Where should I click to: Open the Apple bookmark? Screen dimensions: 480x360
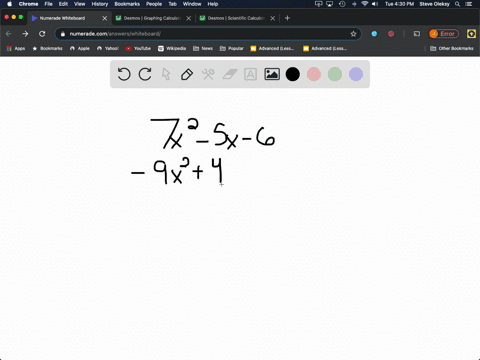(80, 48)
